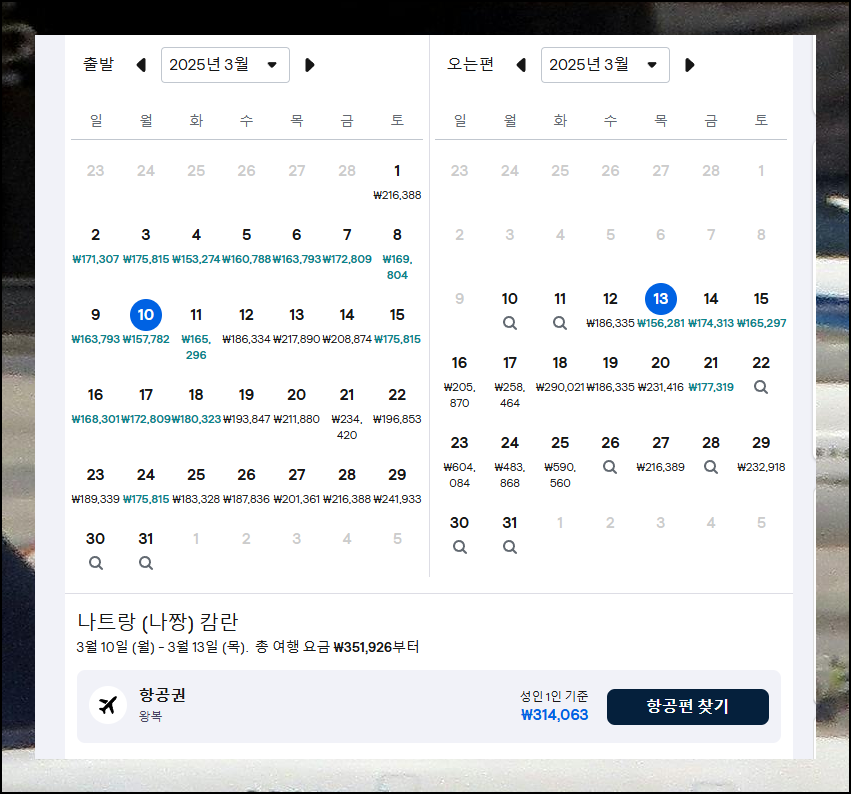This screenshot has height=794, width=851.
Task: Click the round-trip price ₩314,063
Action: (554, 714)
